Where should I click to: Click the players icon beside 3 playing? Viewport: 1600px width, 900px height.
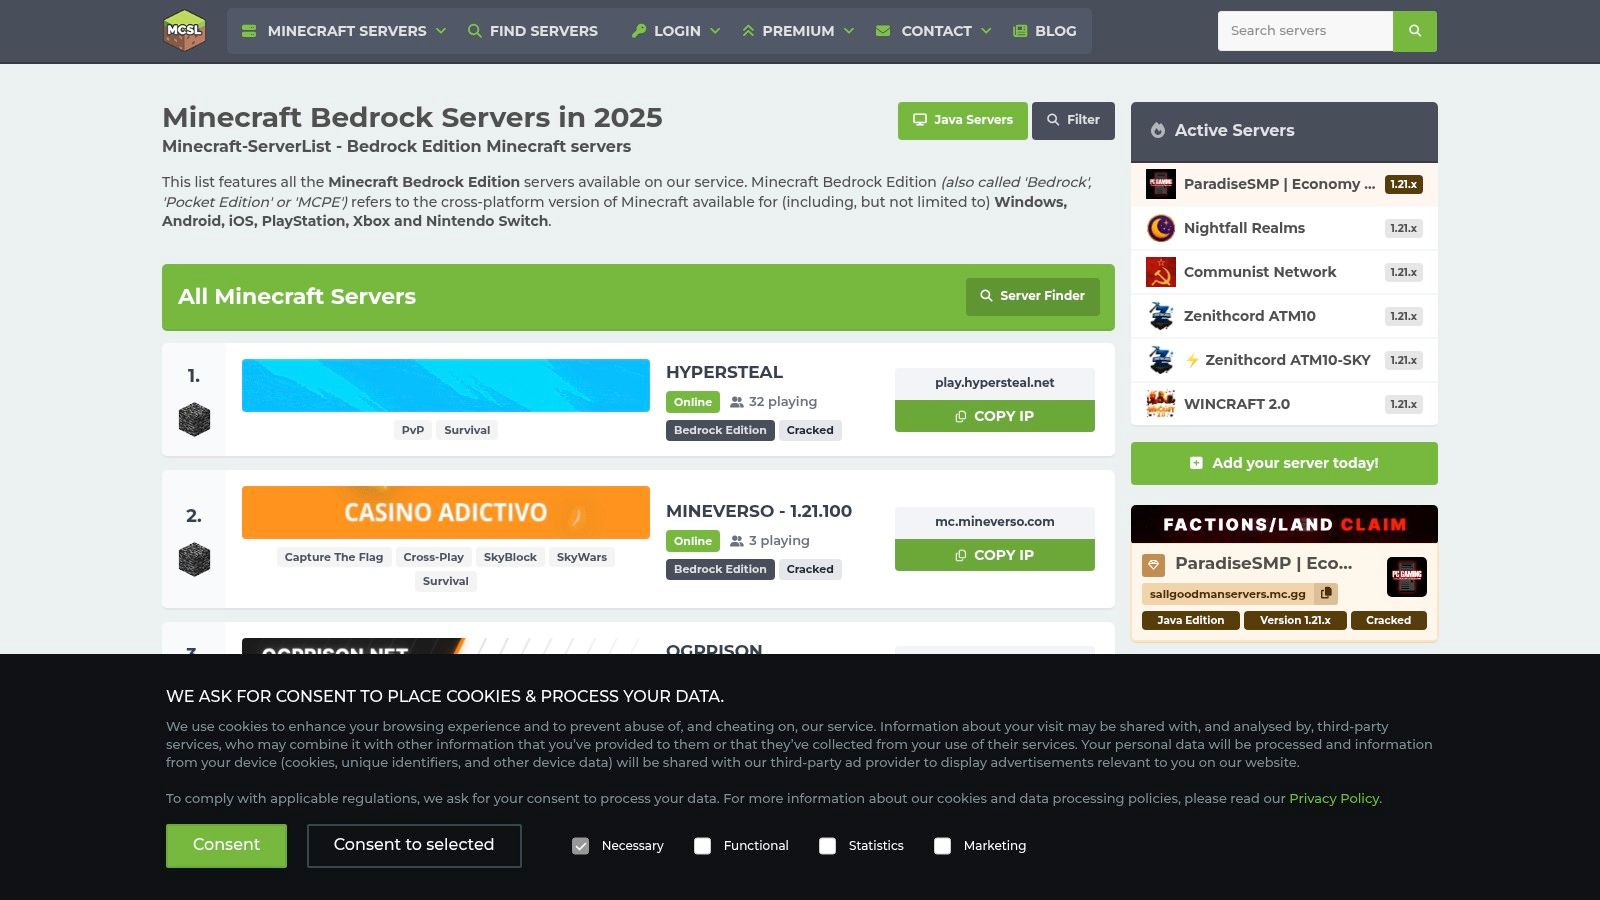737,541
